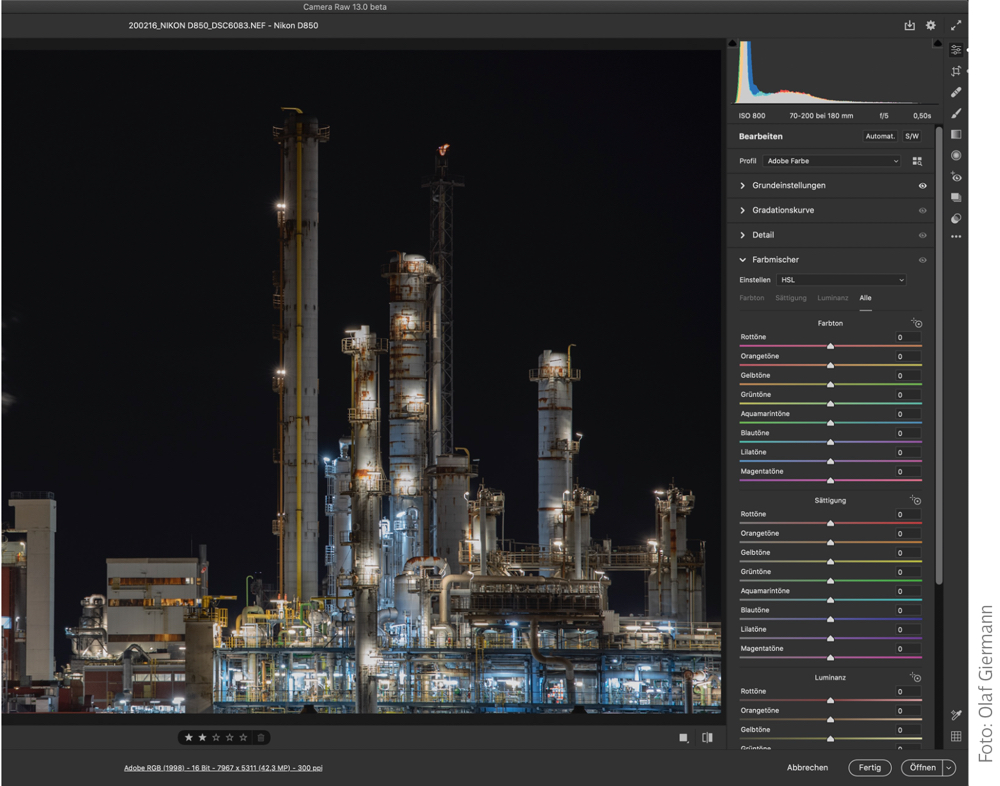Image resolution: width=1000 pixels, height=786 pixels.
Task: Switch to the Luminanz tab
Action: (832, 298)
